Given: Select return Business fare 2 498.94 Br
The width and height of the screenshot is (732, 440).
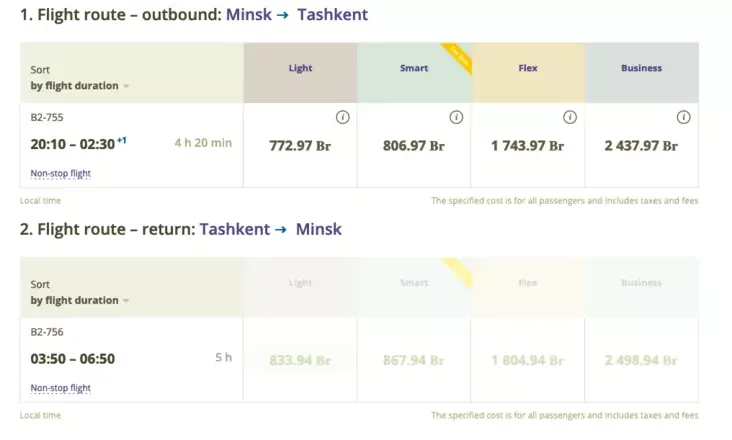Looking at the screenshot, I should (641, 361).
